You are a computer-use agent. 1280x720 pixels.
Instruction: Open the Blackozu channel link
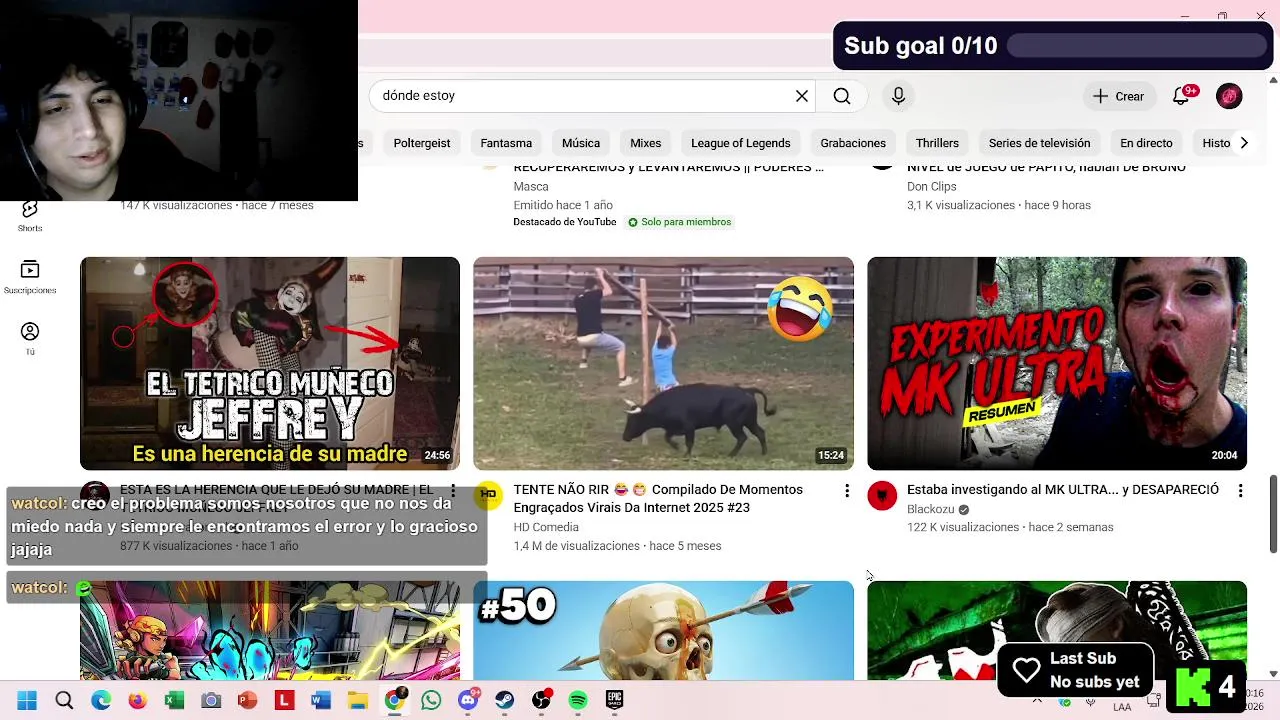(930, 509)
